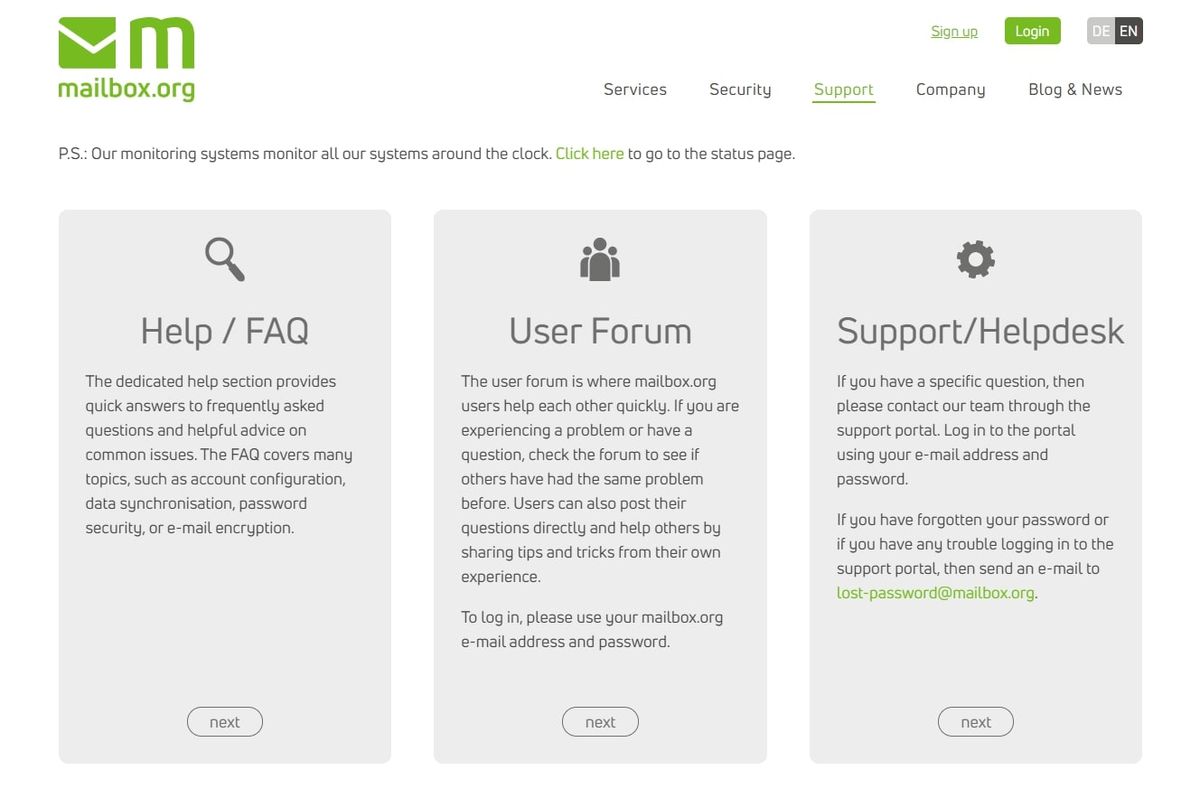The image size is (1200, 789).
Task: Click the mailbox.org logo
Action: point(125,55)
